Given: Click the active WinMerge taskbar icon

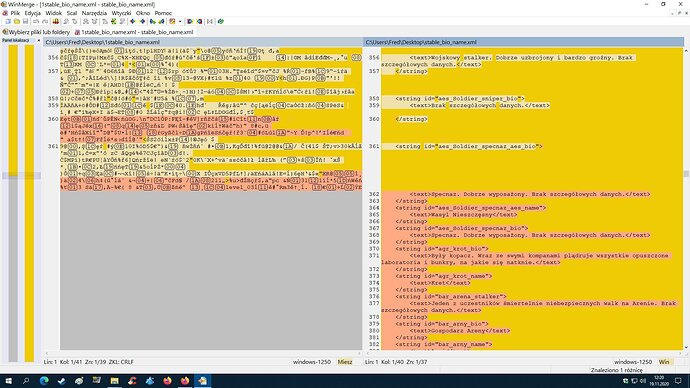Looking at the screenshot, I should [202, 381].
